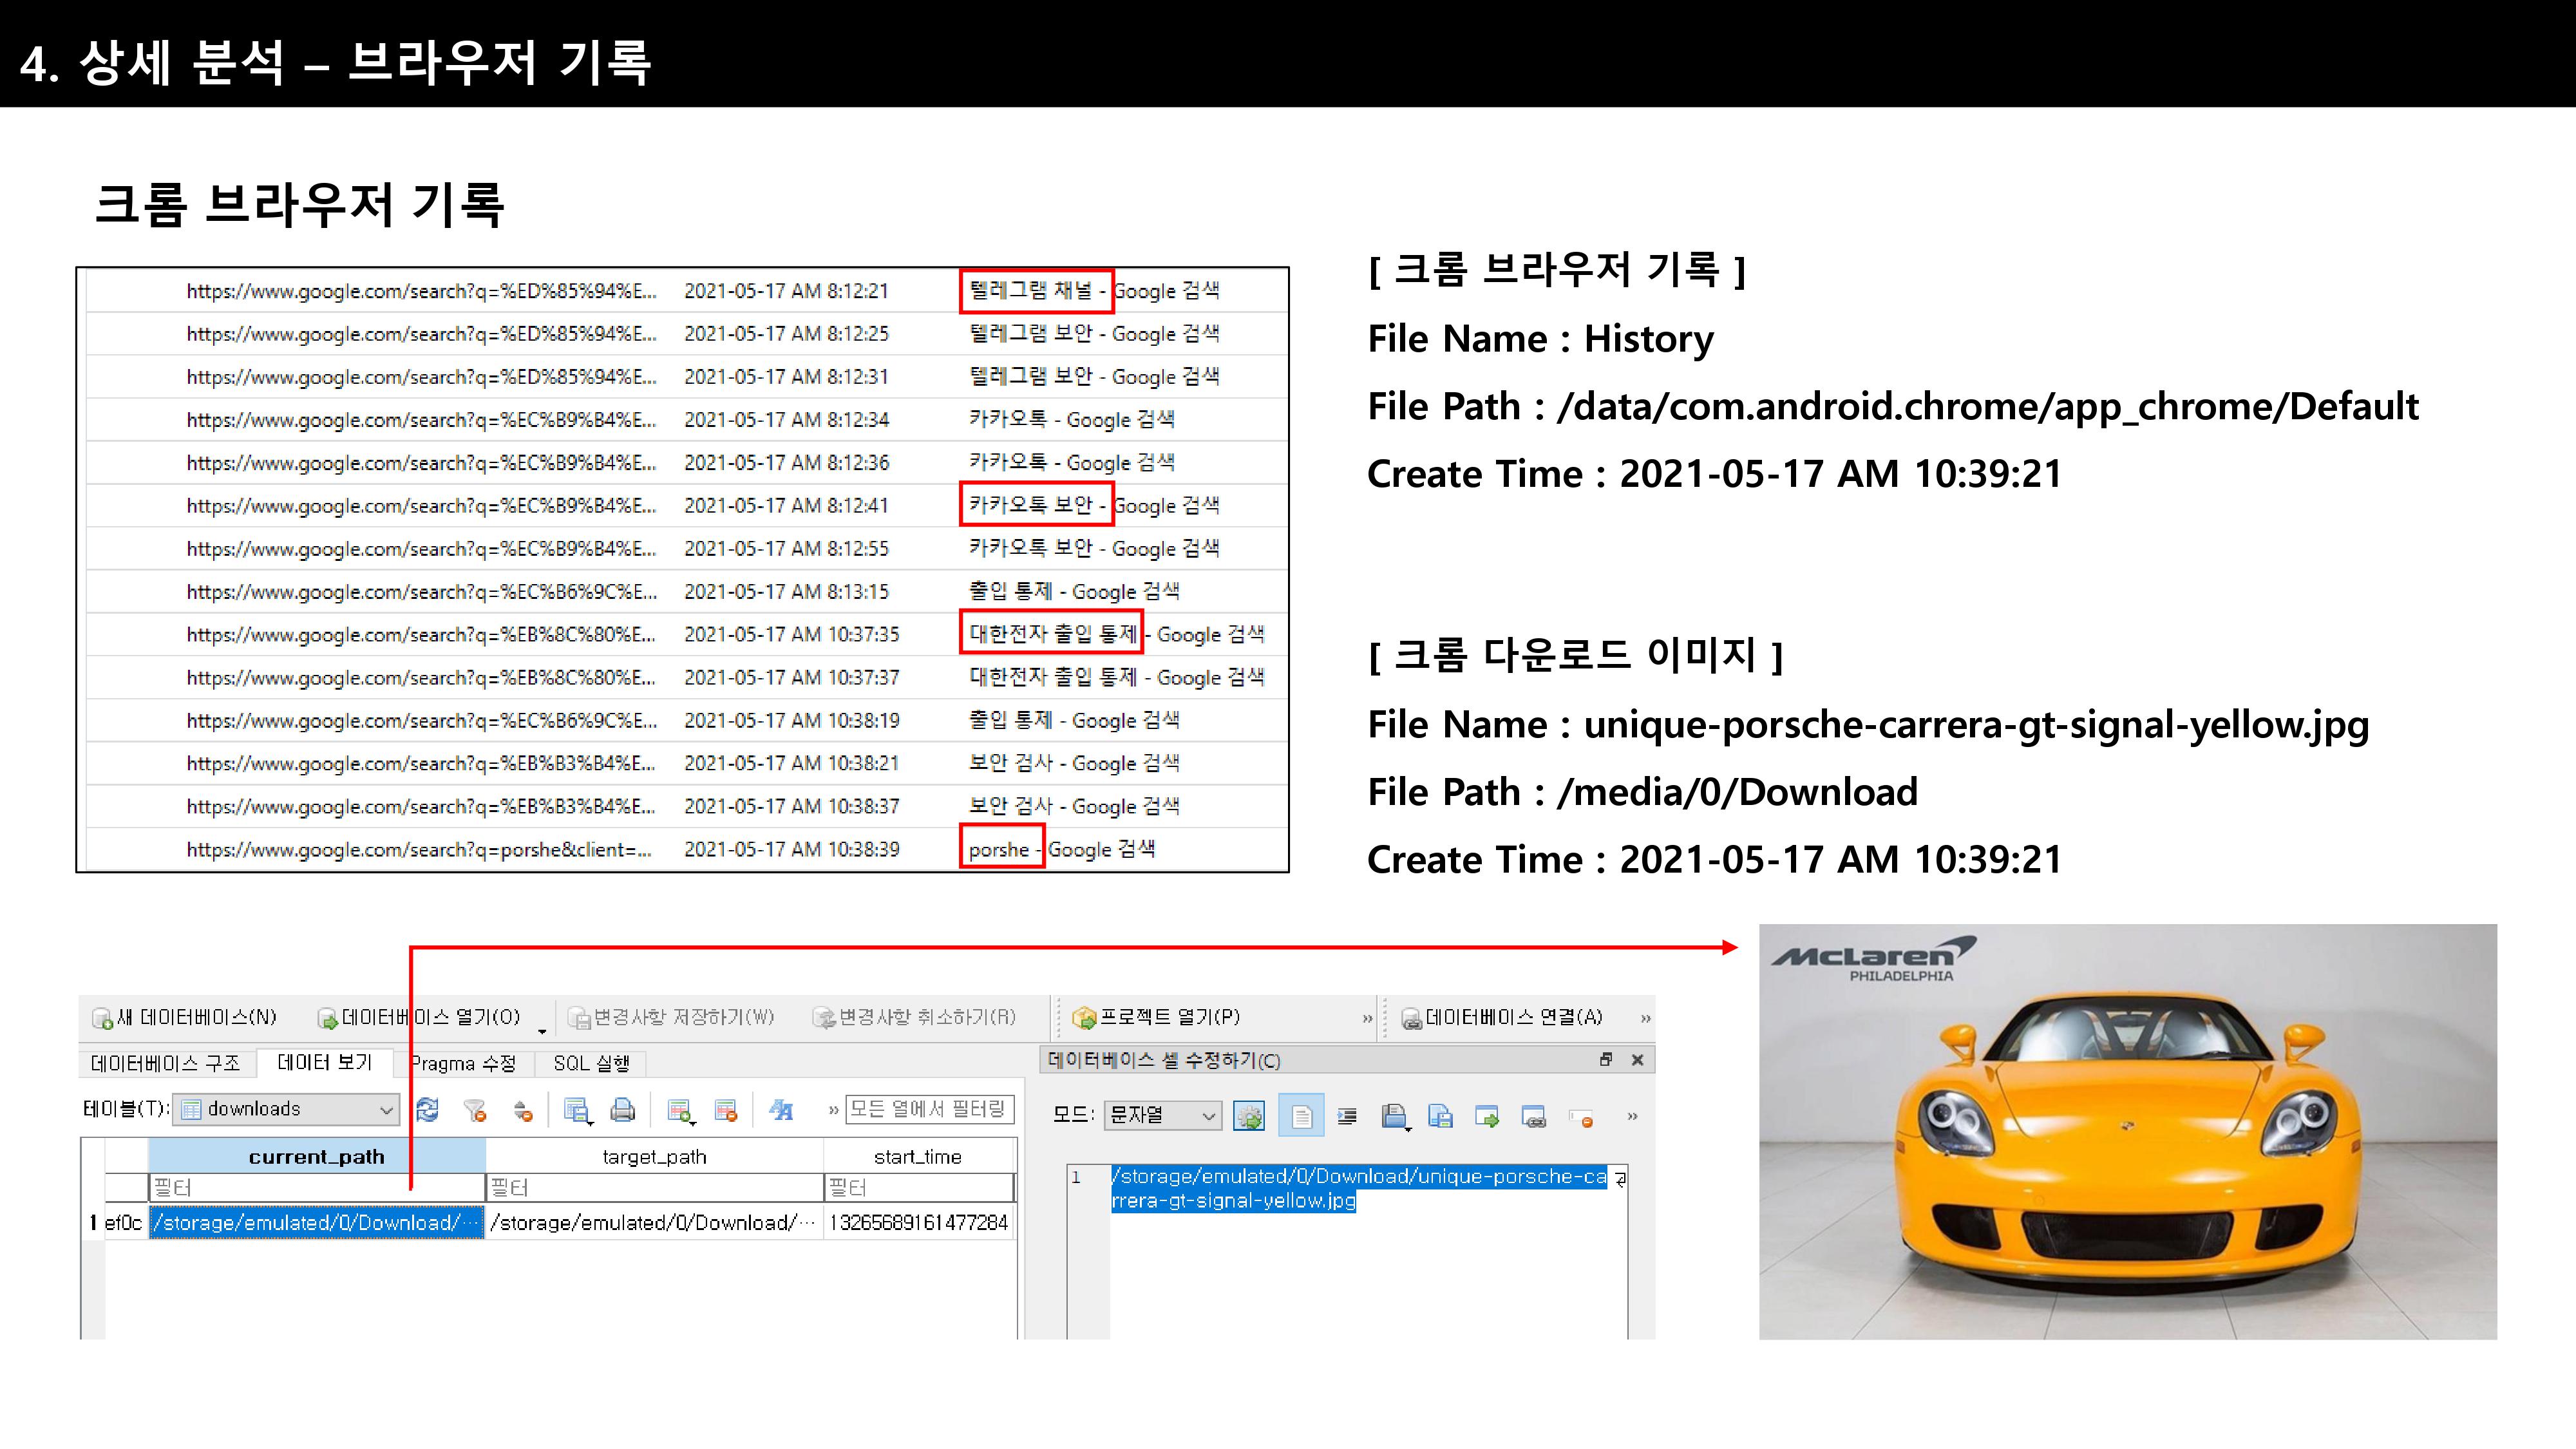This screenshot has width=2576, height=1449.
Task: Click the find and replace text icon
Action: pyautogui.click(x=781, y=1110)
